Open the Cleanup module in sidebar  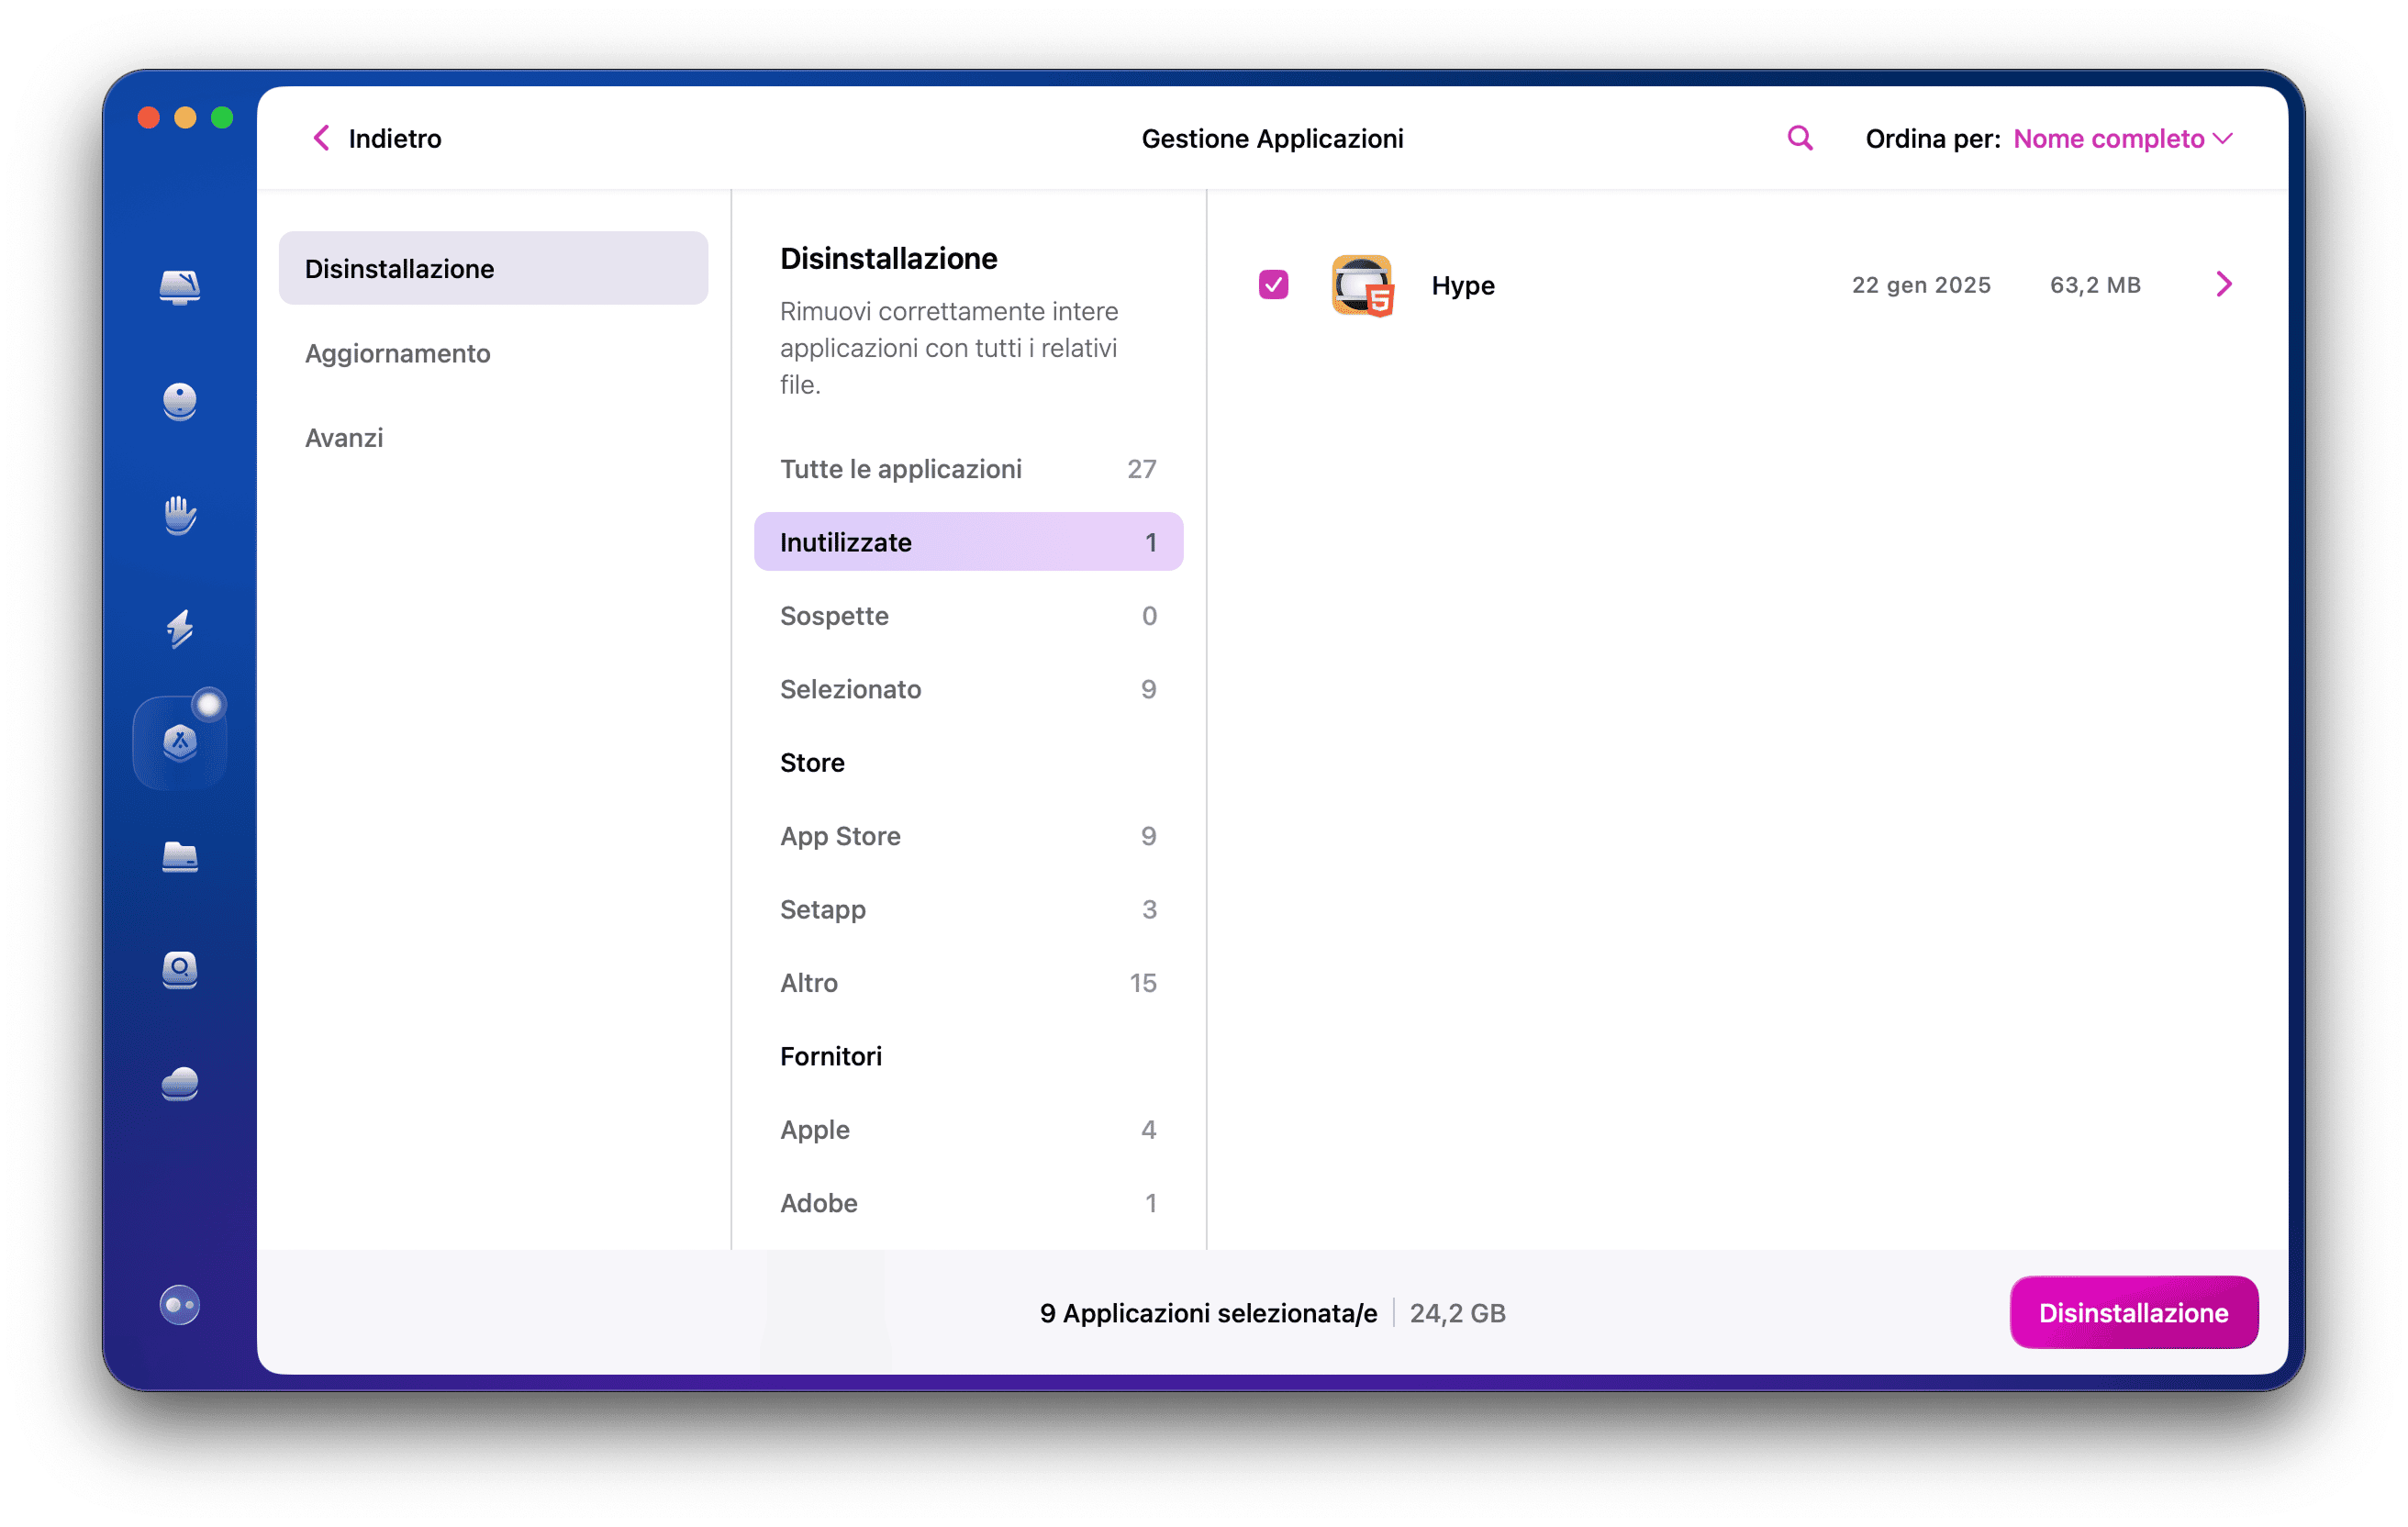click(180, 401)
